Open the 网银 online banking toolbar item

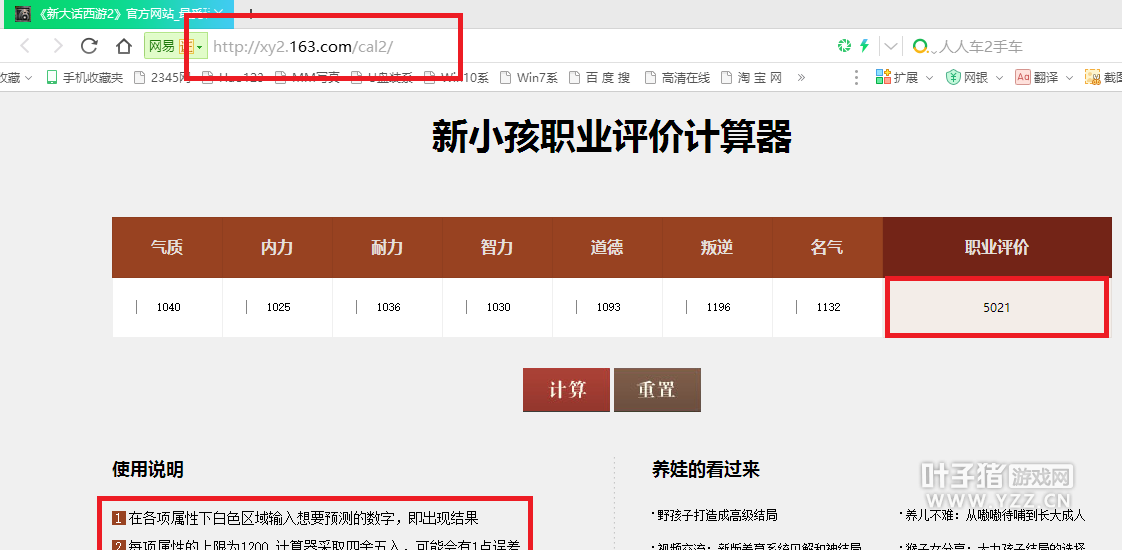[x=968, y=77]
